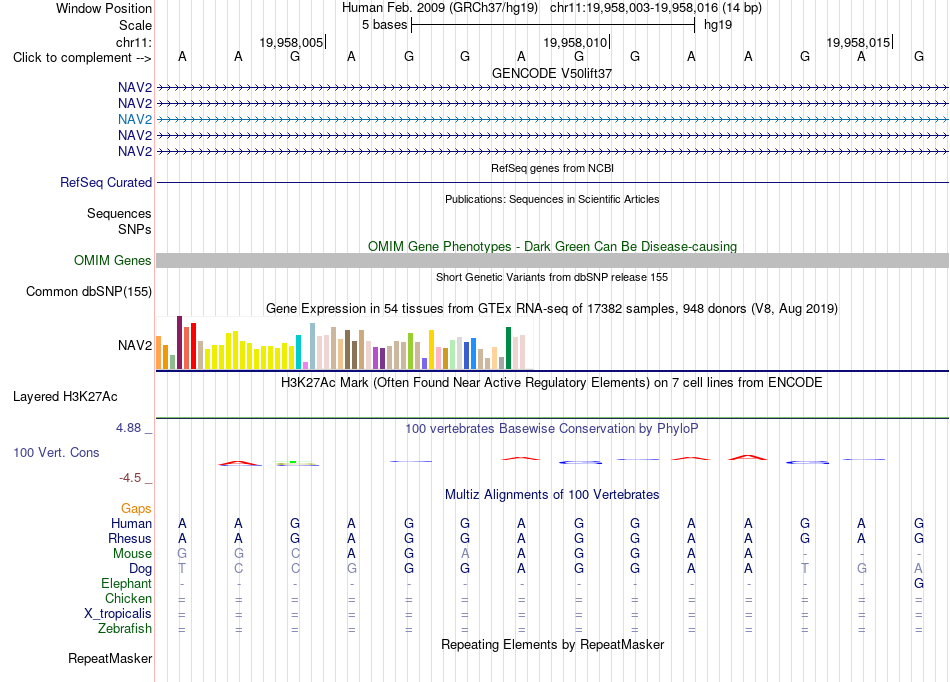Click '100 vertebrates Basewise Conservation by PhyloP' title

552,429
